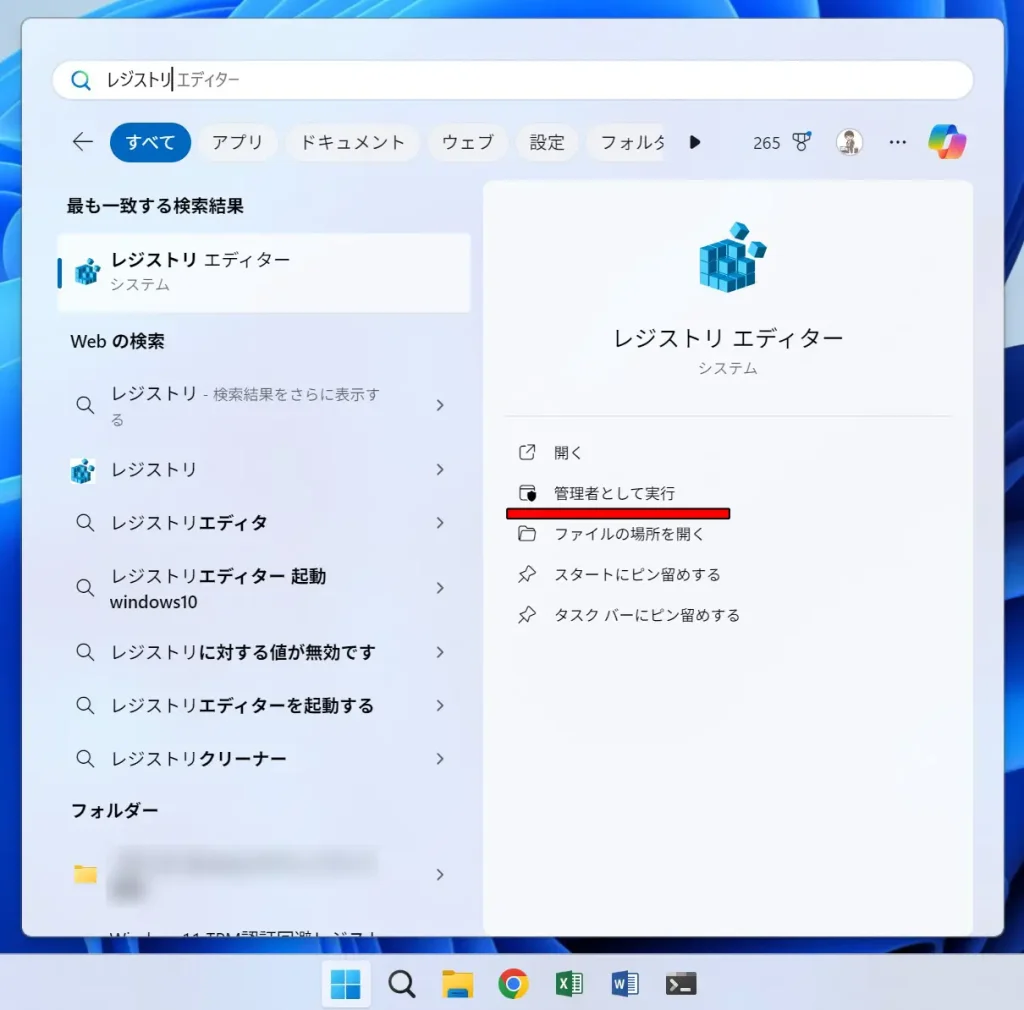The height and width of the screenshot is (1010, 1024).
Task: Click the レジストリ エディター title in preview pane
Action: pos(728,338)
